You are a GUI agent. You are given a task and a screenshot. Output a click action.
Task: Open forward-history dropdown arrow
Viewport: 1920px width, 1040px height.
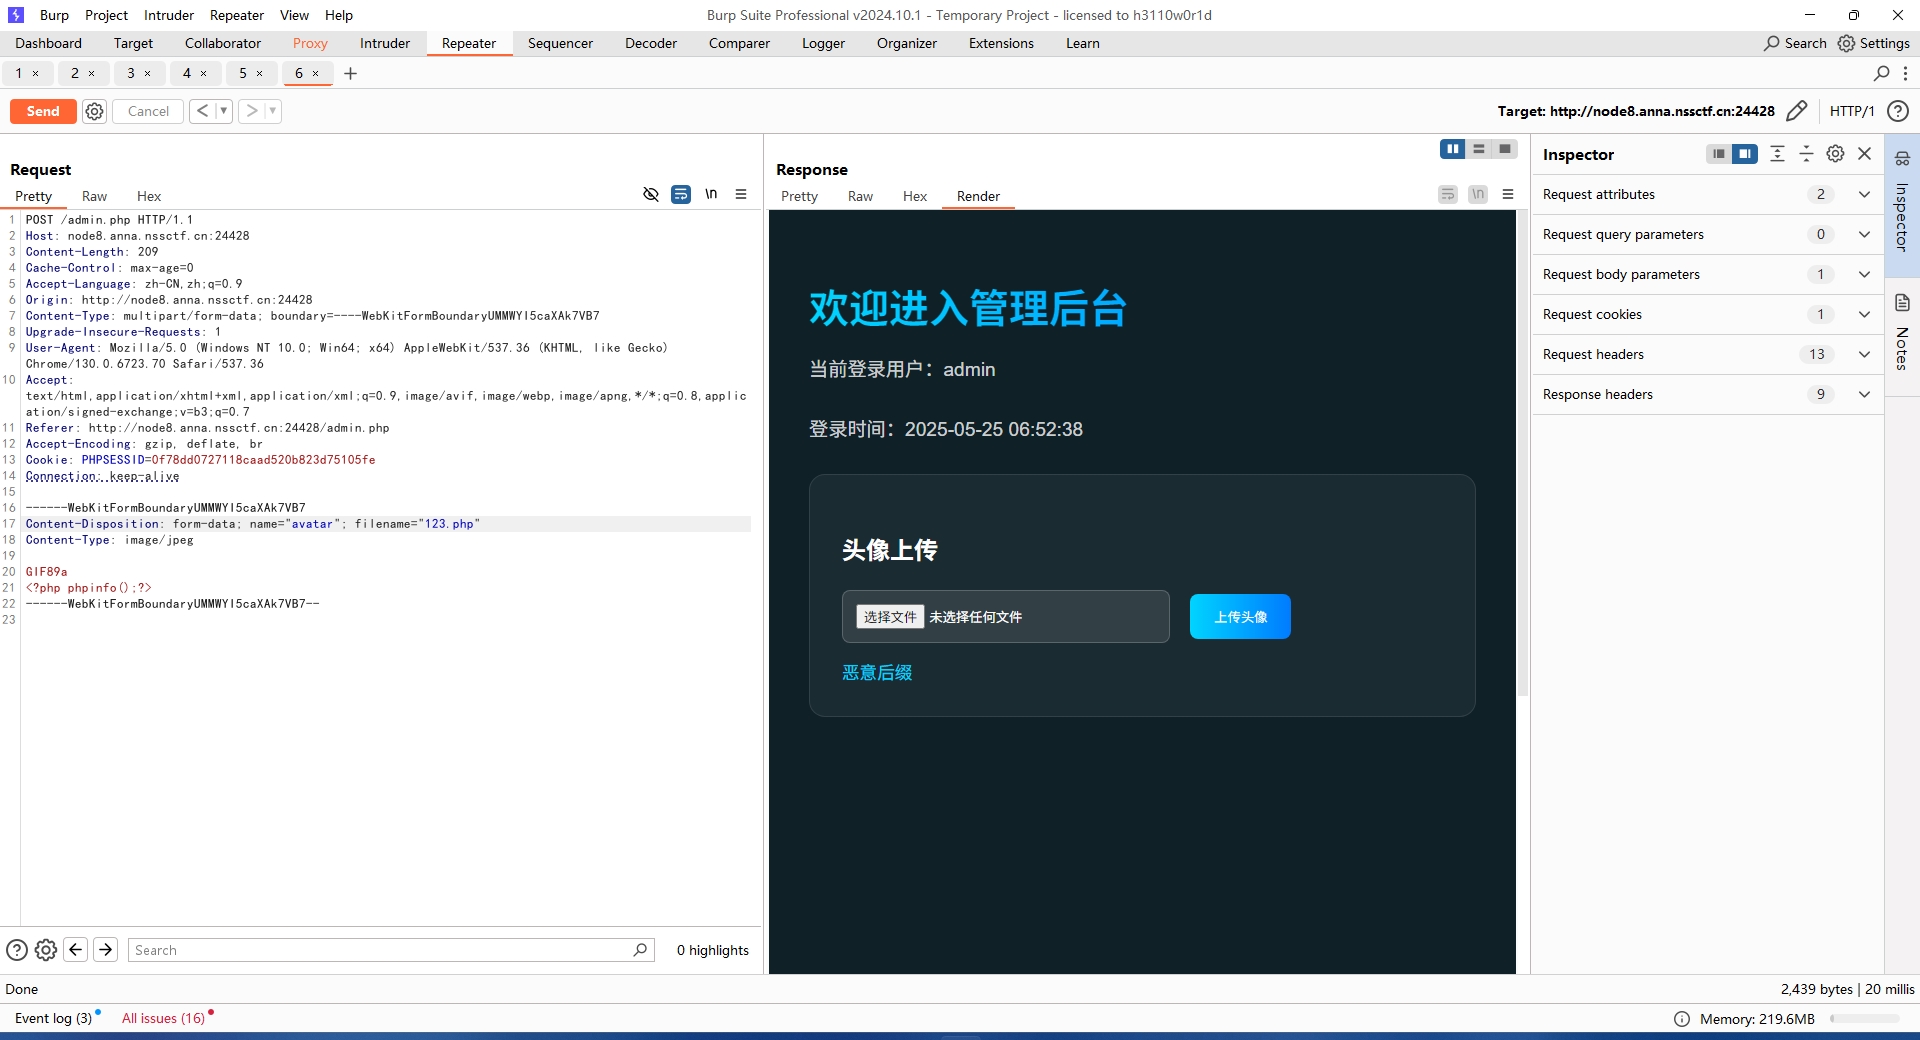pyautogui.click(x=273, y=111)
